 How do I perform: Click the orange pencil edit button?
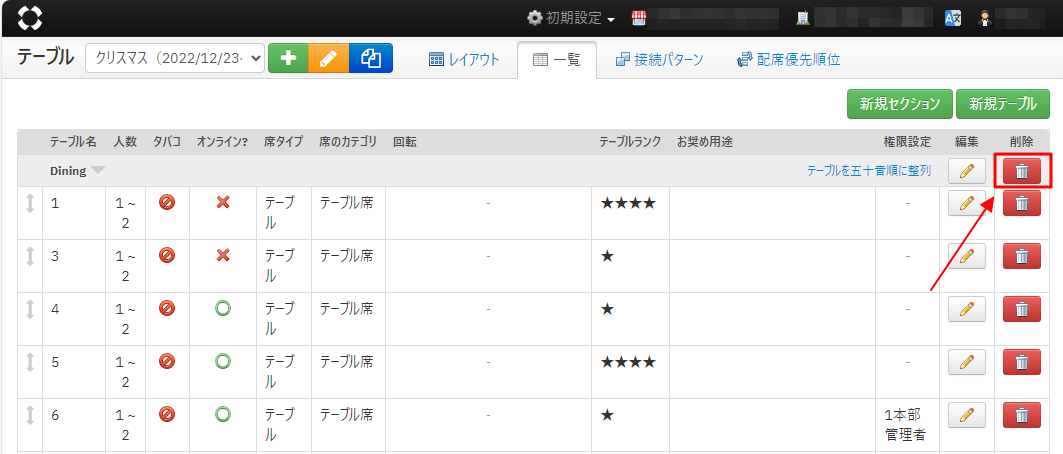click(328, 59)
